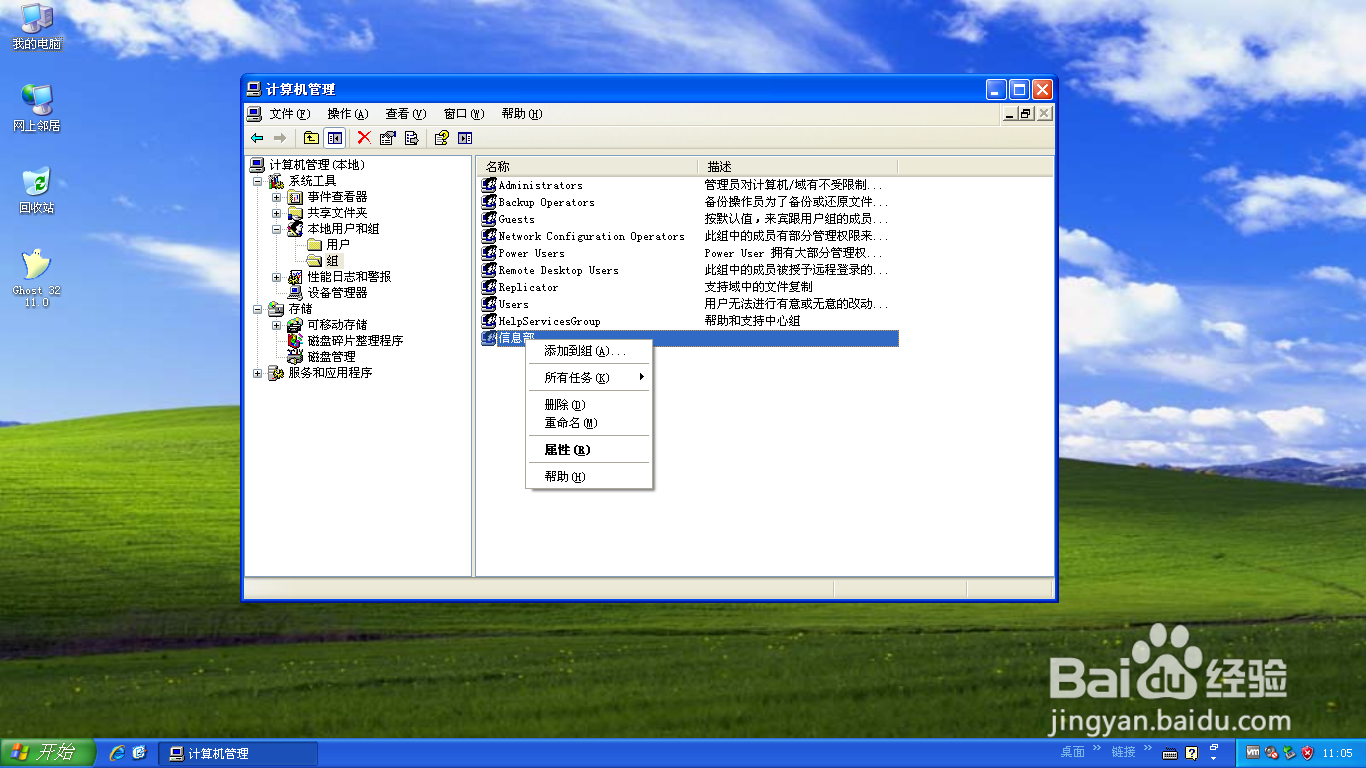Select the Backup Operators group row
This screenshot has height=768, width=1366.
689,202
